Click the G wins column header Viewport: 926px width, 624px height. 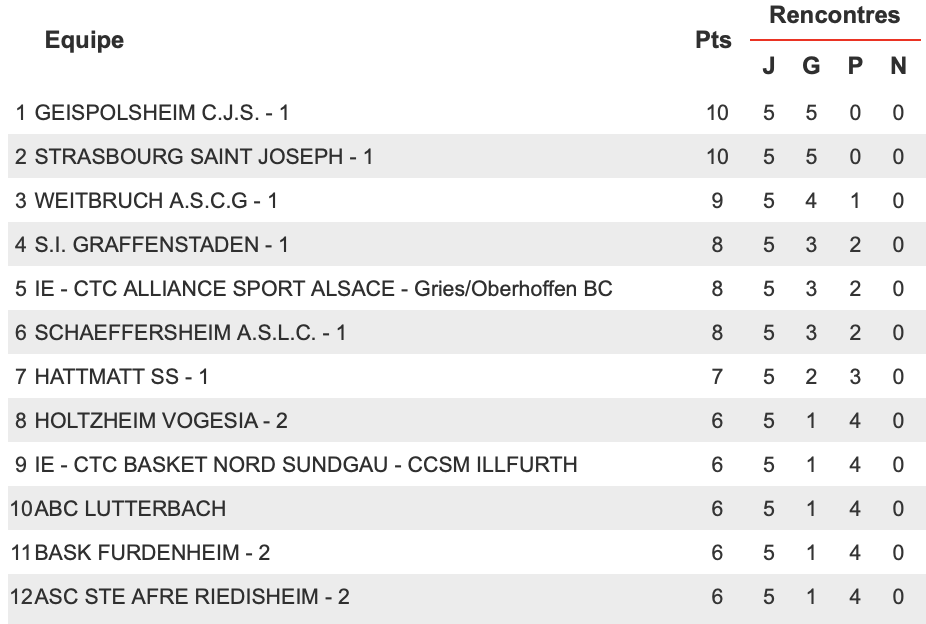pos(811,66)
